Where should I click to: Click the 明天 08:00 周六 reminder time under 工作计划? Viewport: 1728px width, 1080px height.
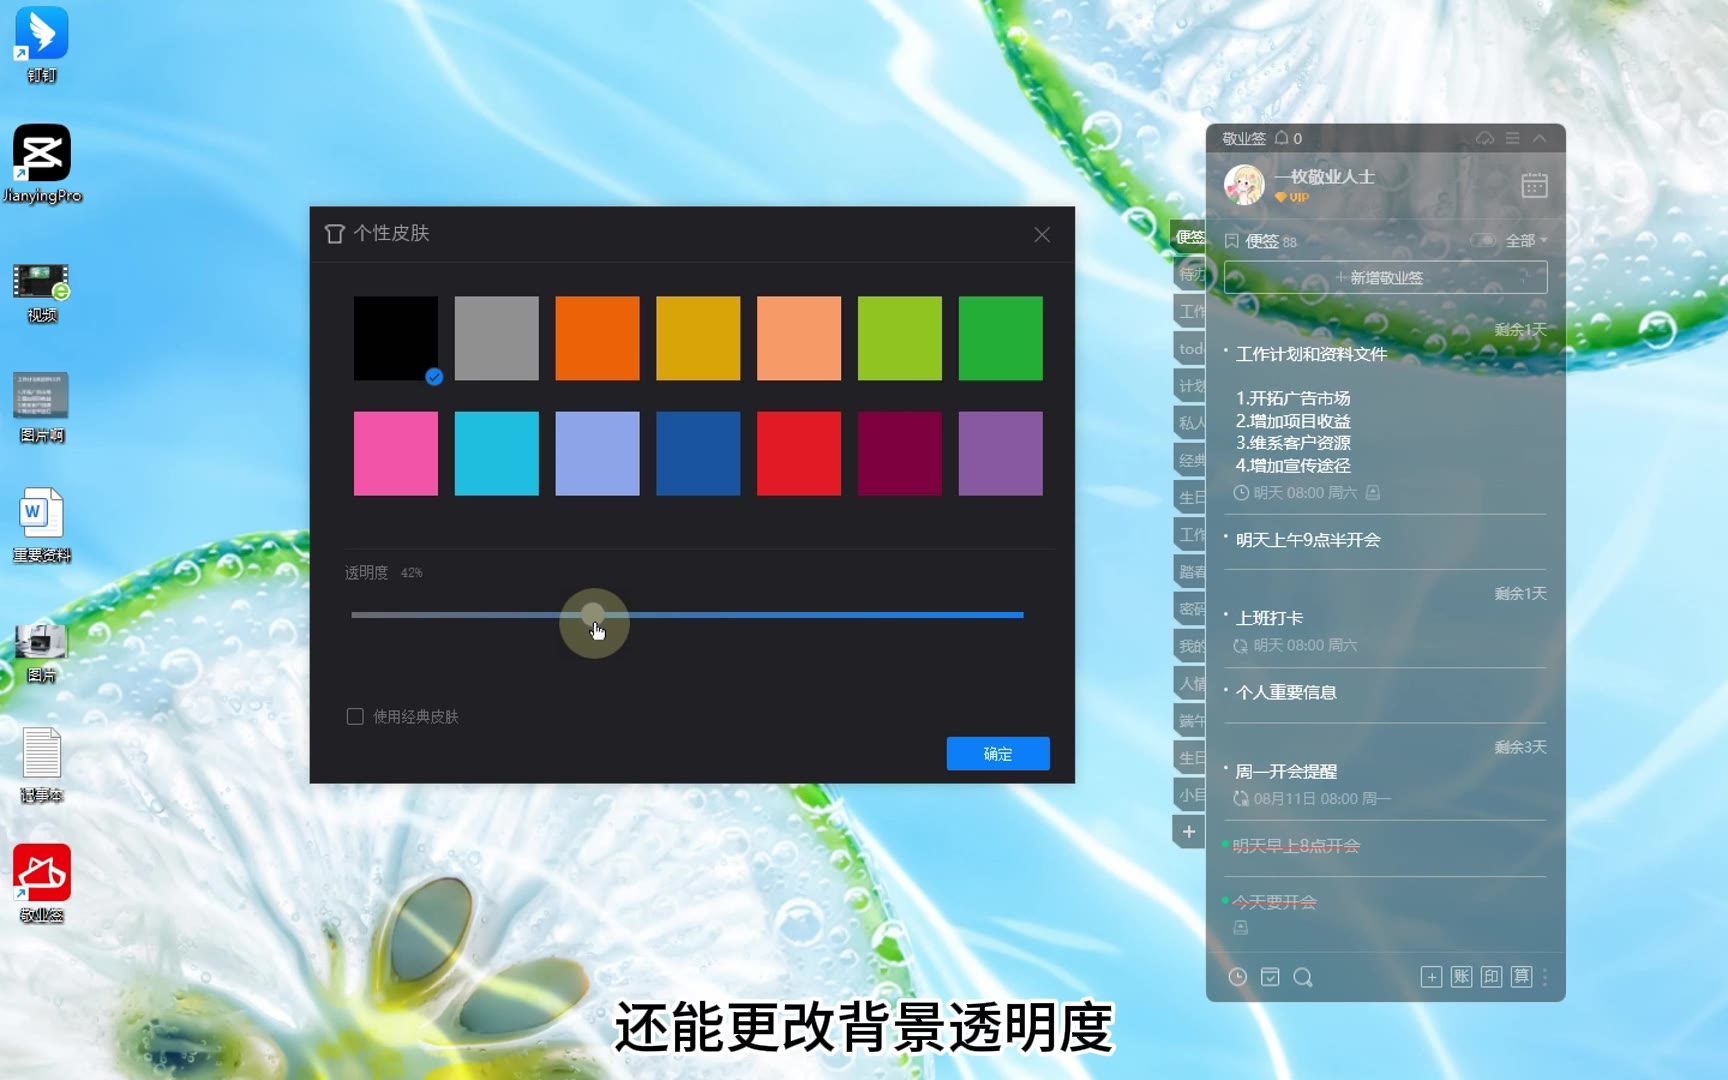[x=1305, y=493]
